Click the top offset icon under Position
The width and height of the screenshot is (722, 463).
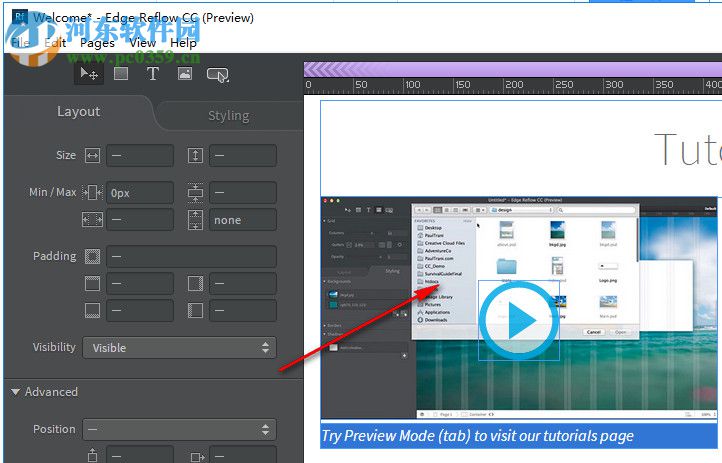click(x=92, y=456)
